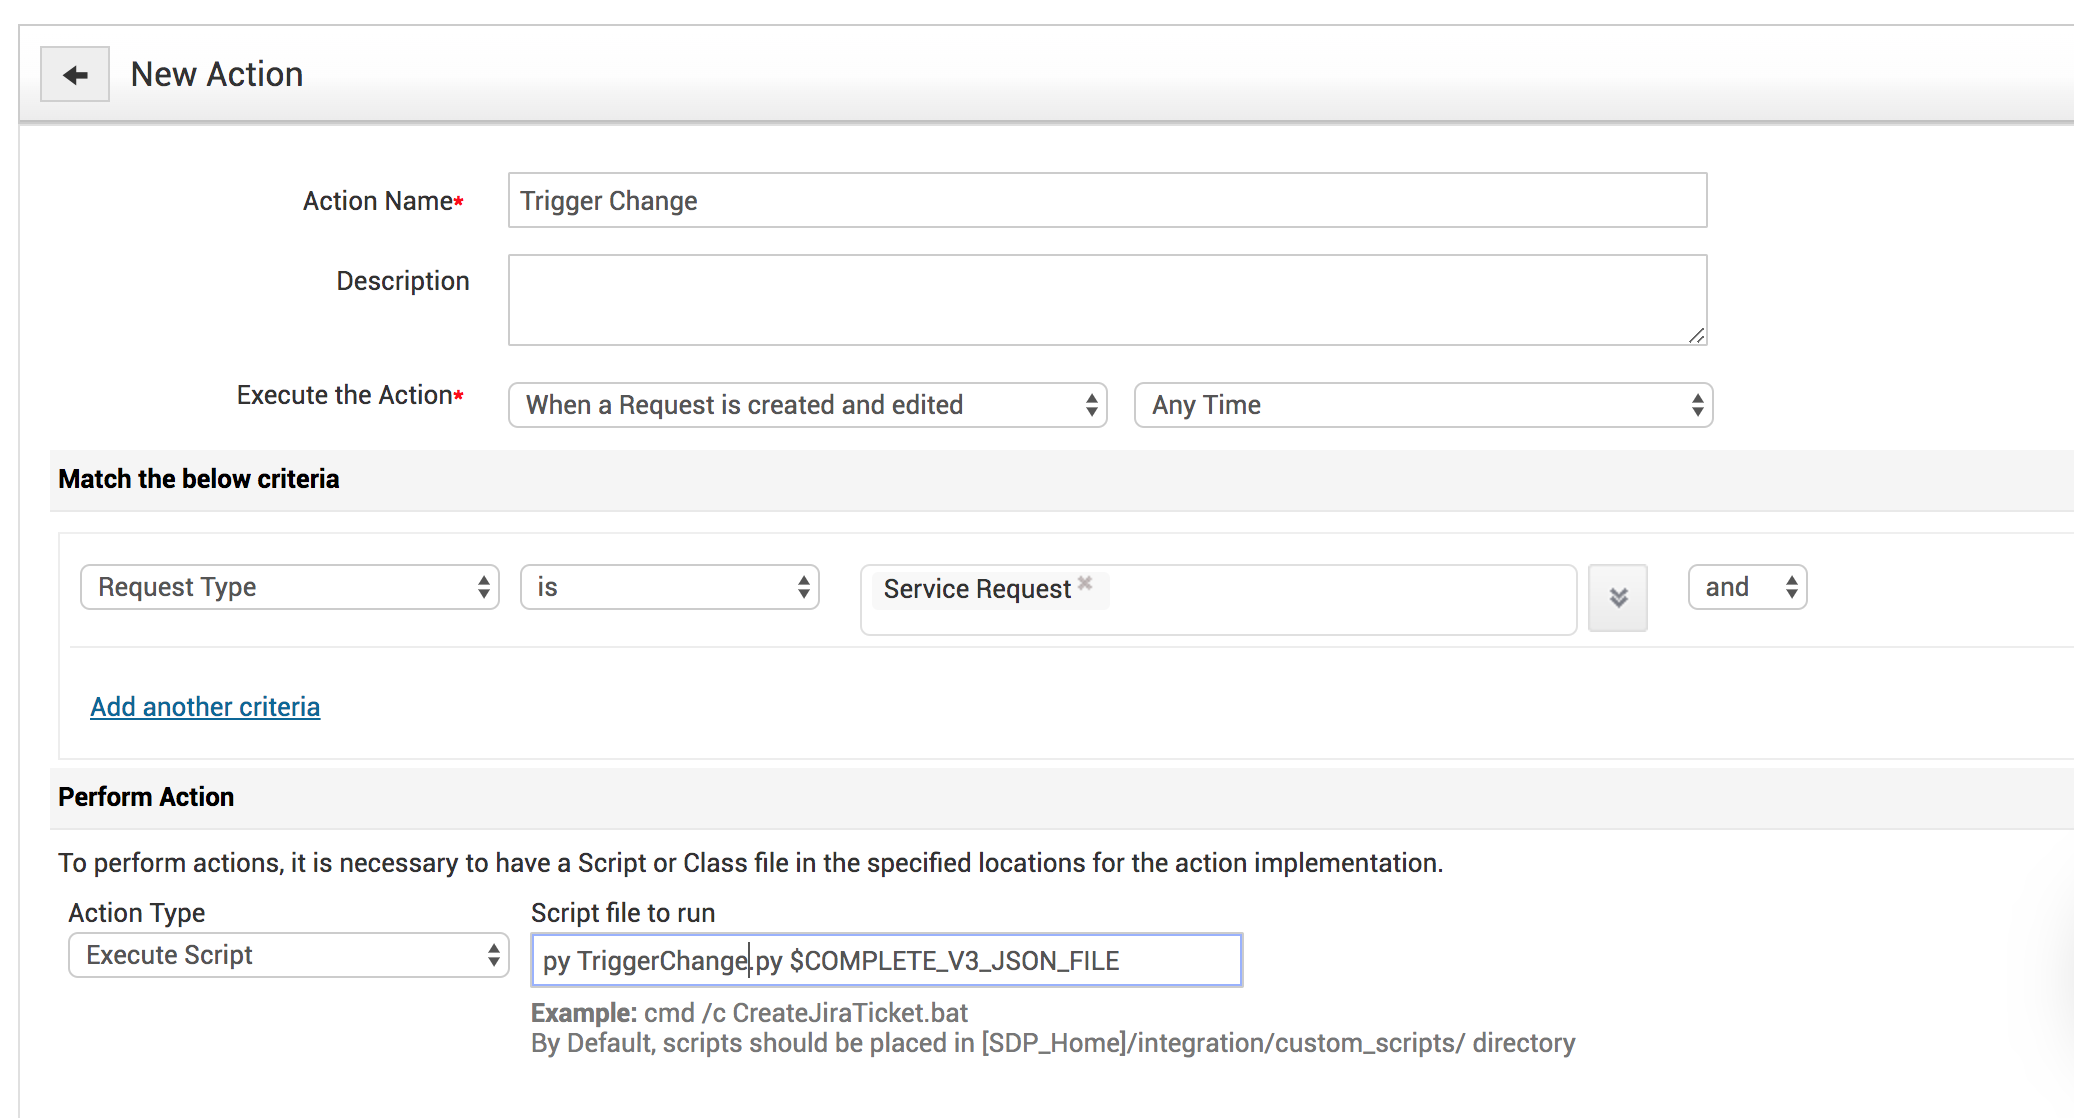The width and height of the screenshot is (2074, 1118).
Task: Remove the Service Request tag
Action: [1085, 583]
